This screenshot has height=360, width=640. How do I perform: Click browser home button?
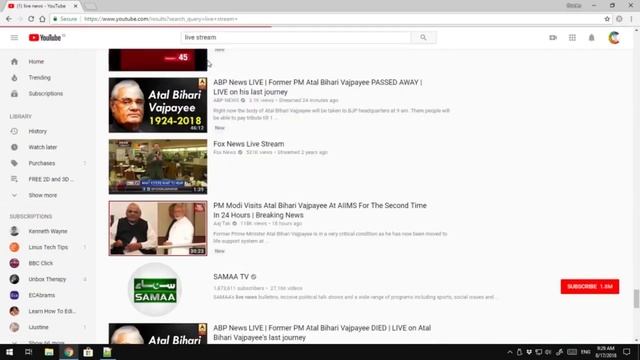point(42,19)
